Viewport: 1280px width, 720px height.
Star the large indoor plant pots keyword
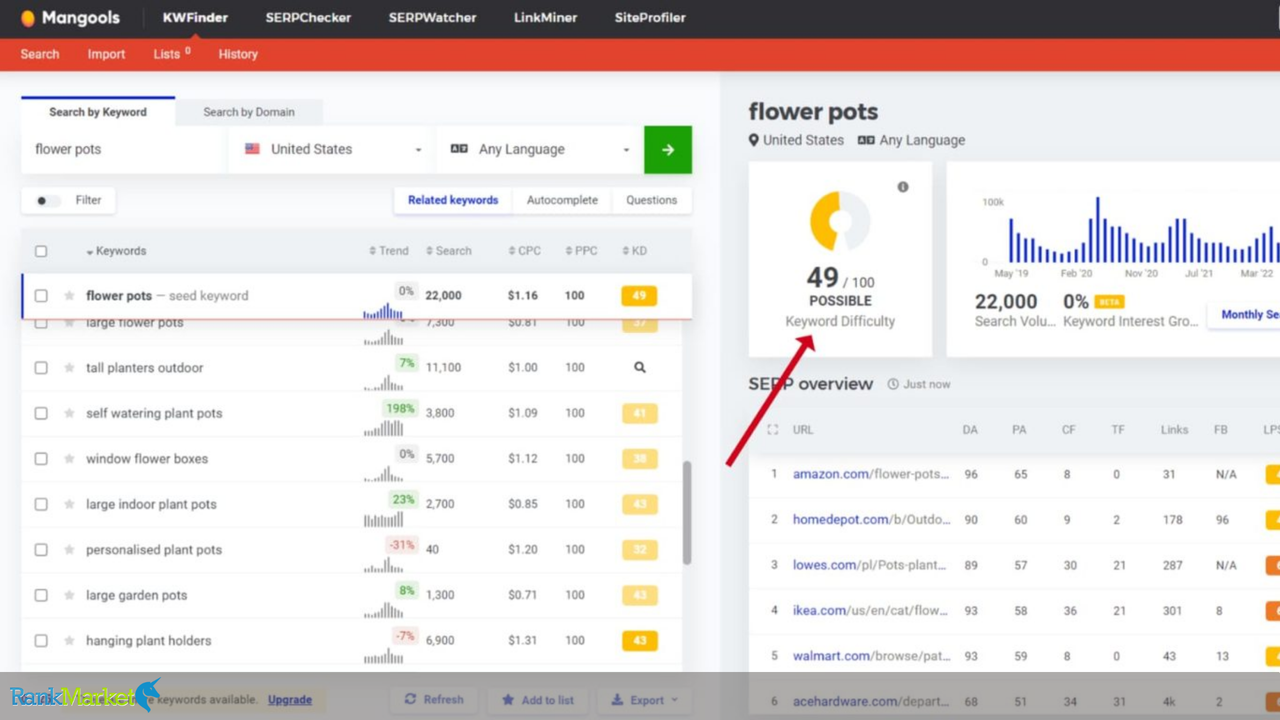click(x=69, y=504)
